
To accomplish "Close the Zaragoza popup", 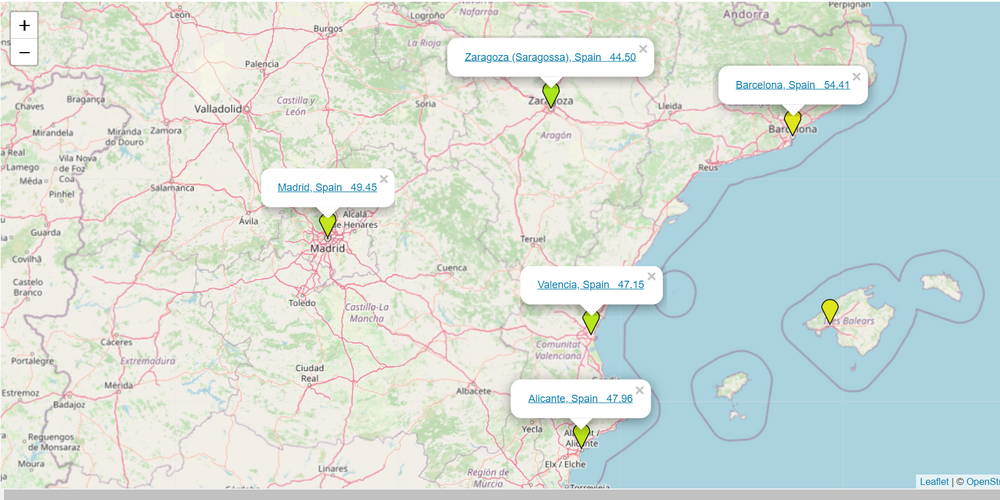I will pyautogui.click(x=643, y=48).
